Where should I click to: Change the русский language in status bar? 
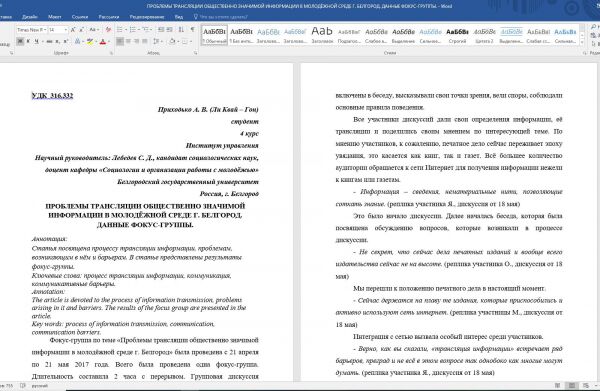pyautogui.click(x=39, y=386)
